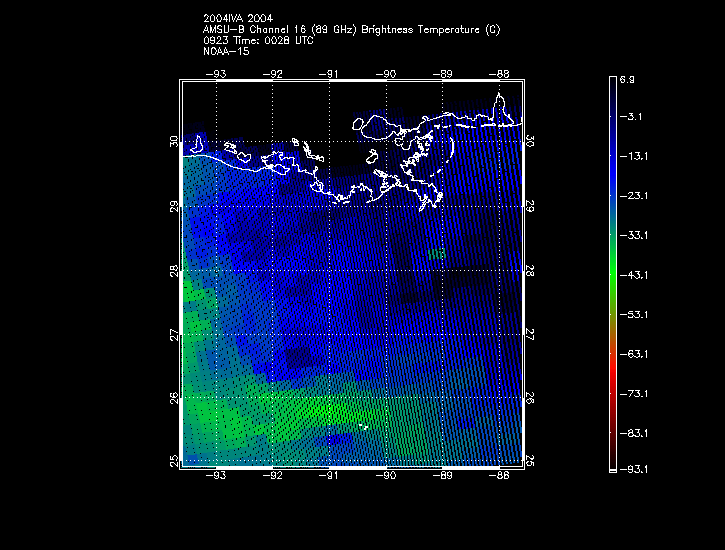Click the 26 latitude label on the right axis
Viewport: 725px width, 550px height.
[x=530, y=397]
